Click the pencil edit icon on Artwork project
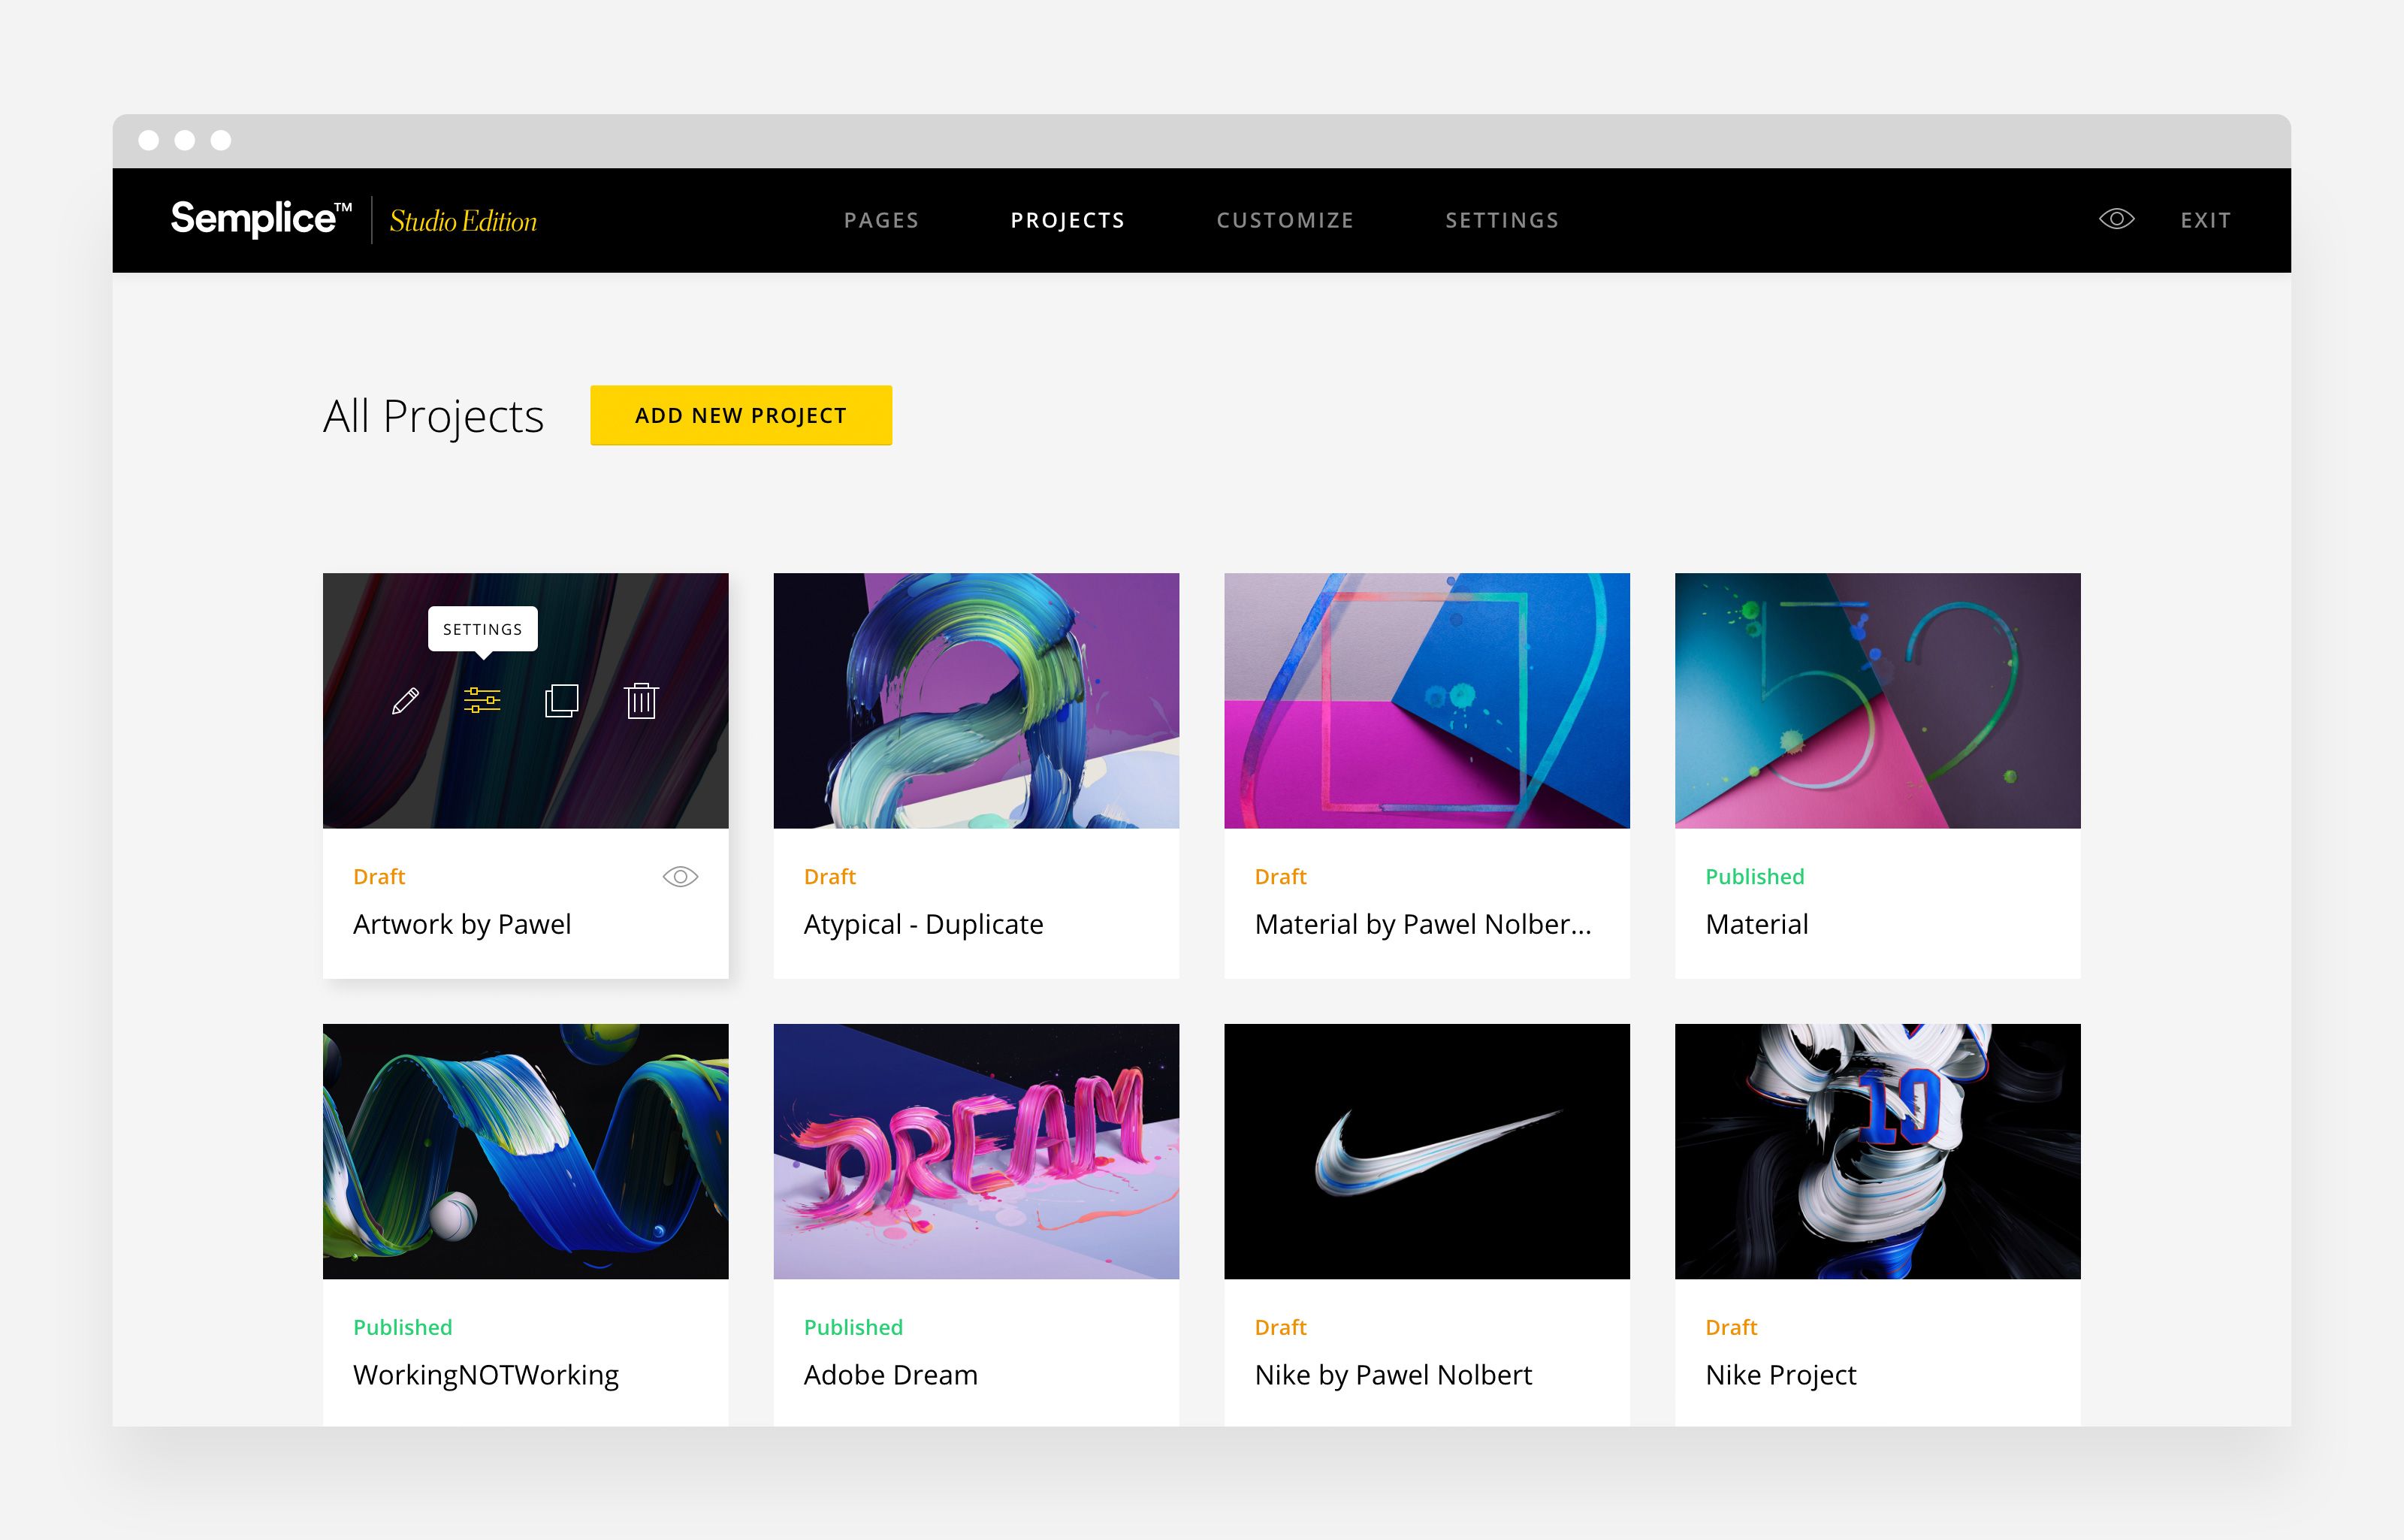The height and width of the screenshot is (1540, 2404). point(405,701)
